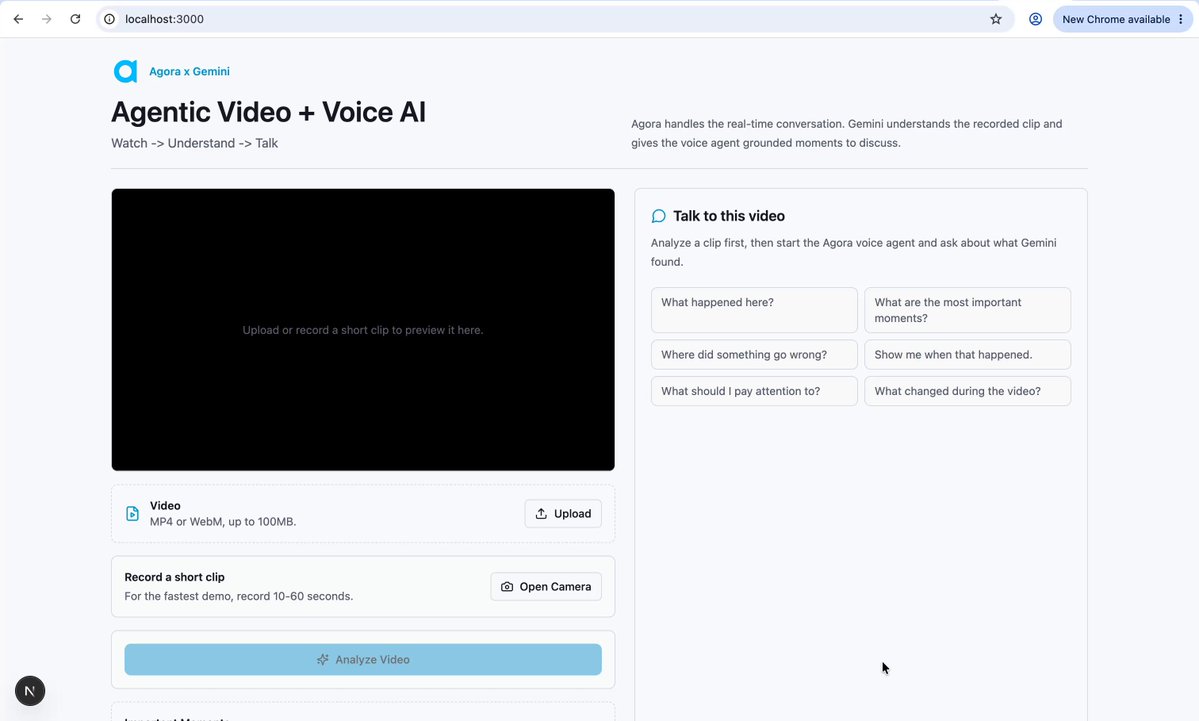The image size is (1199, 721).
Task: Click the Agora logo icon
Action: (125, 71)
